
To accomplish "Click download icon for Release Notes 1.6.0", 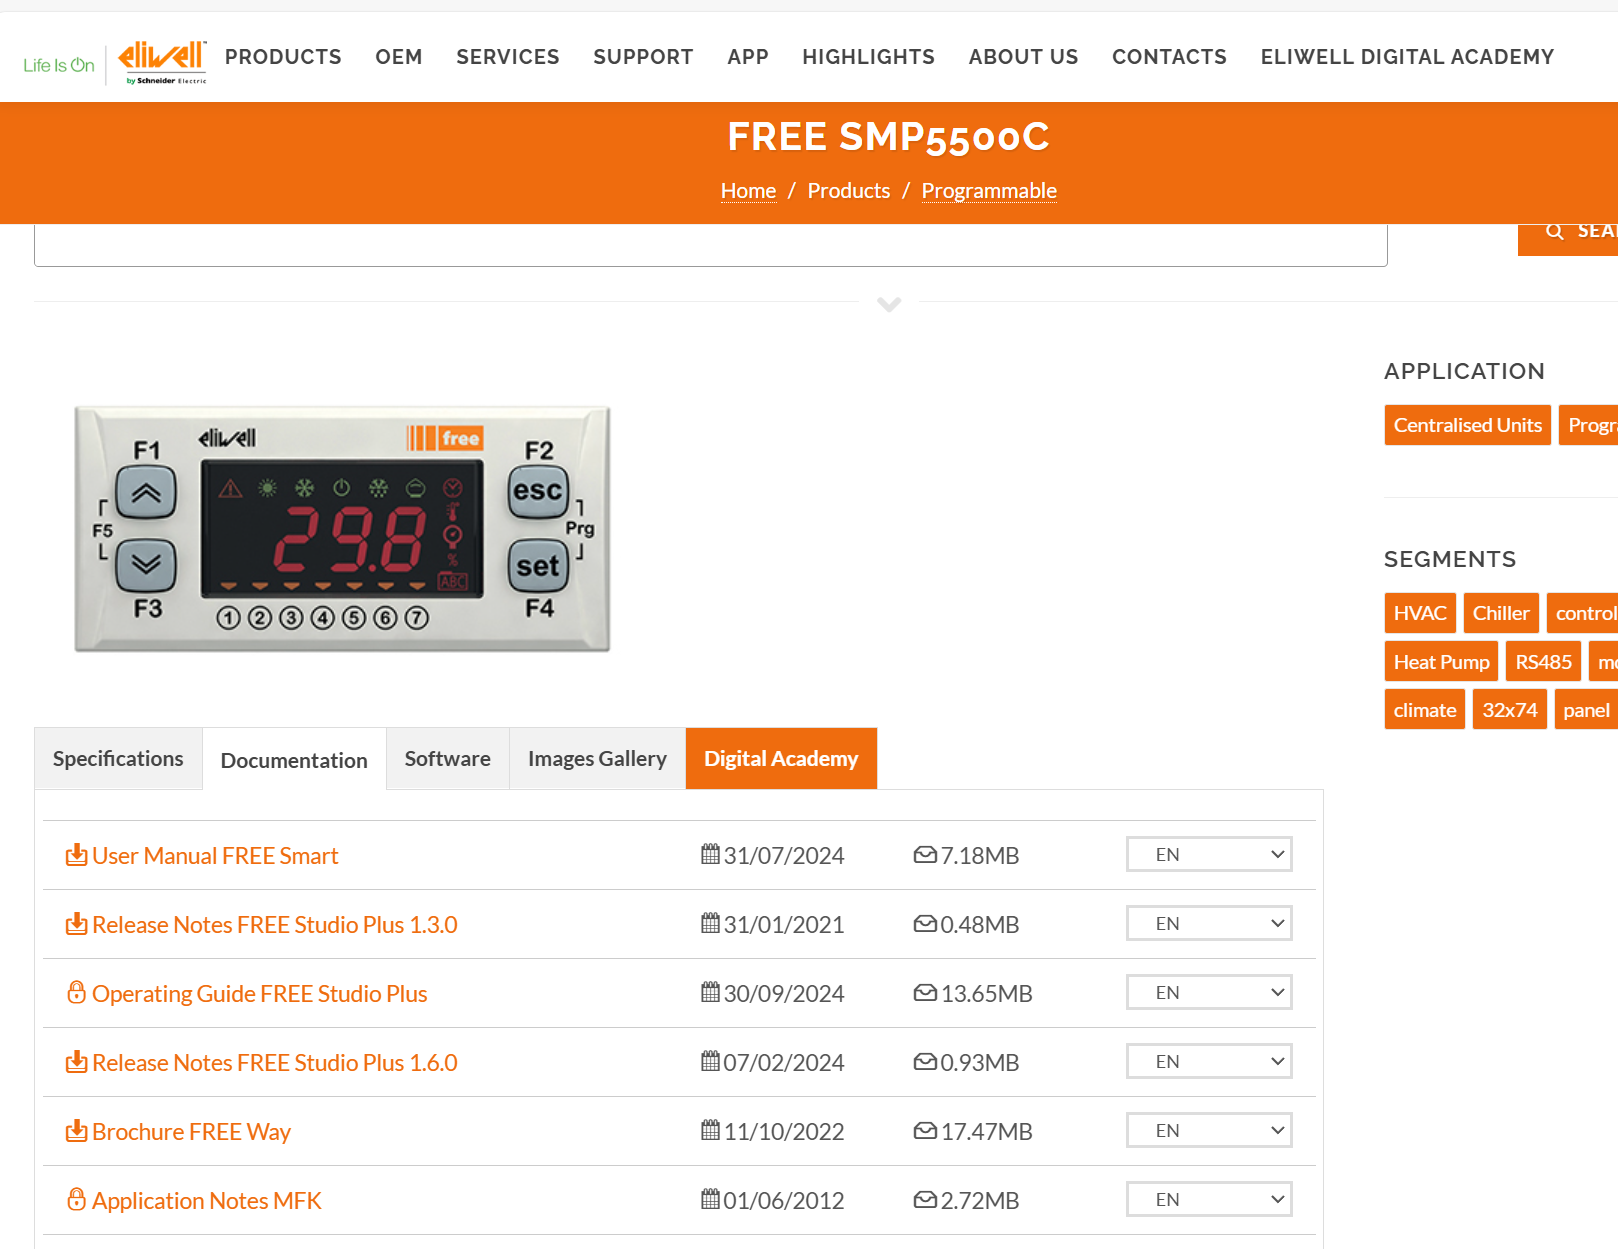I will click(76, 1062).
